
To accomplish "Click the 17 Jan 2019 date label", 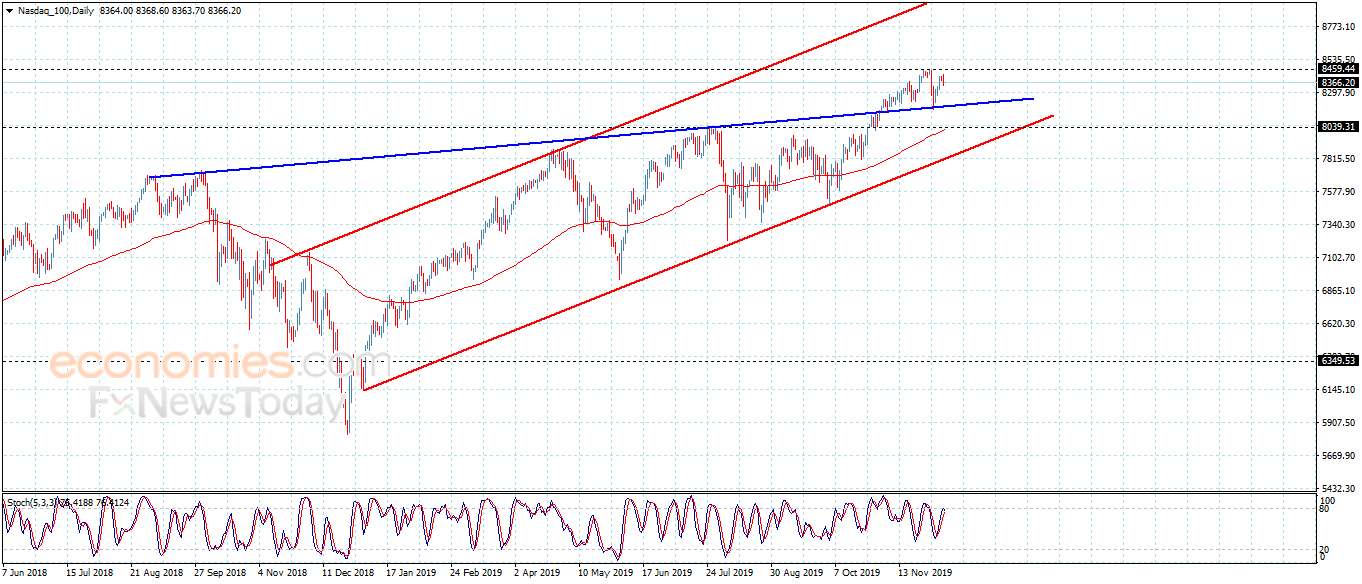I will coord(411,574).
